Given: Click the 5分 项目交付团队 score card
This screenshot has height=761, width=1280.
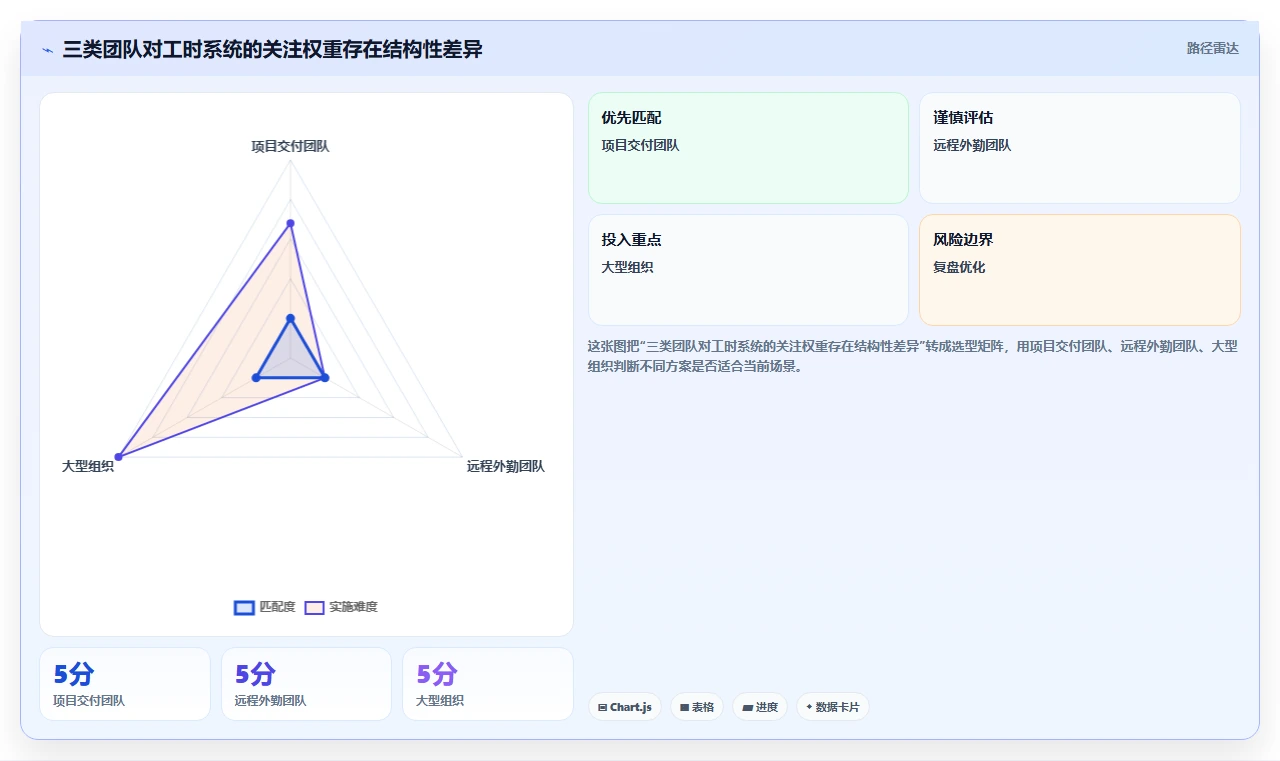Looking at the screenshot, I should click(x=125, y=684).
